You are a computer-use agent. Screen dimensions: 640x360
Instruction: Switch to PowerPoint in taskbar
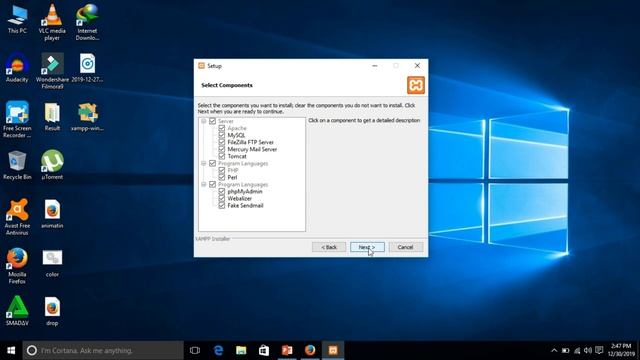click(x=287, y=351)
